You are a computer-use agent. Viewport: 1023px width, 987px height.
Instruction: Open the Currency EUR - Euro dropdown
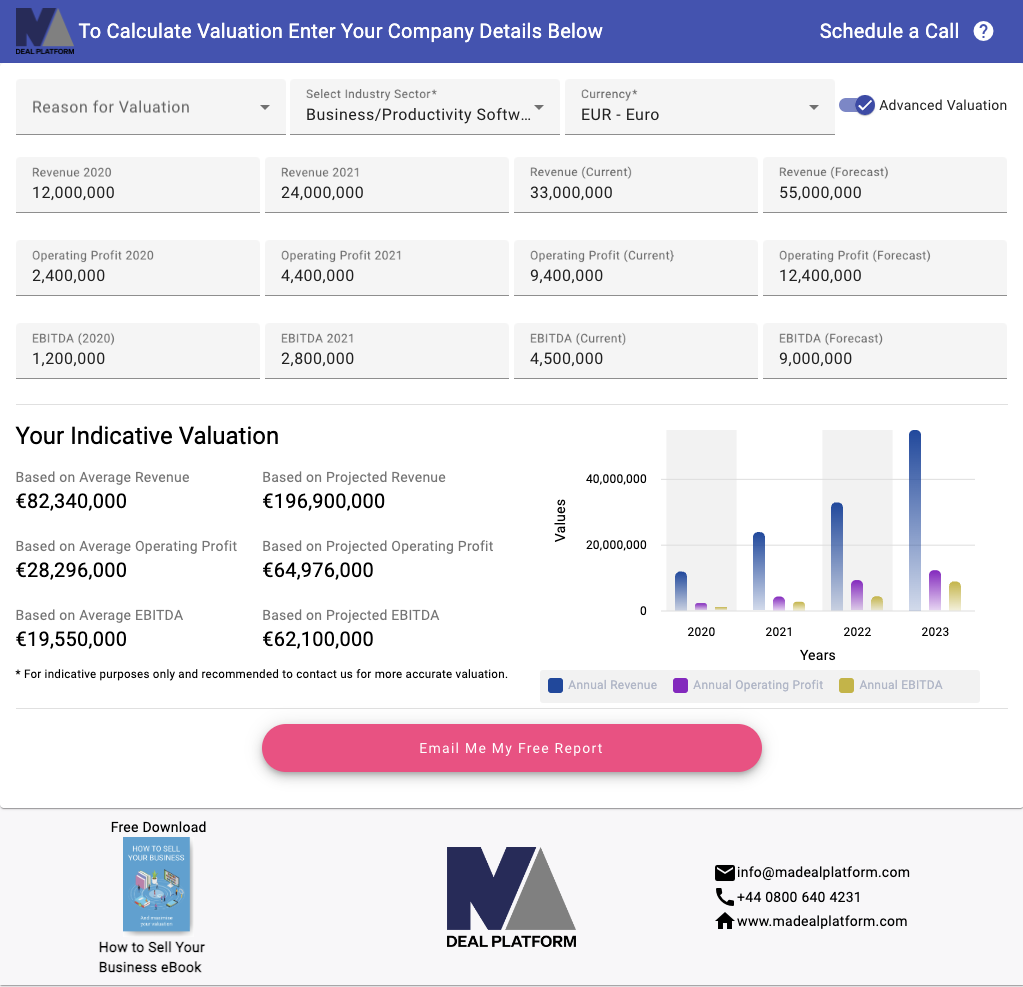pos(699,107)
